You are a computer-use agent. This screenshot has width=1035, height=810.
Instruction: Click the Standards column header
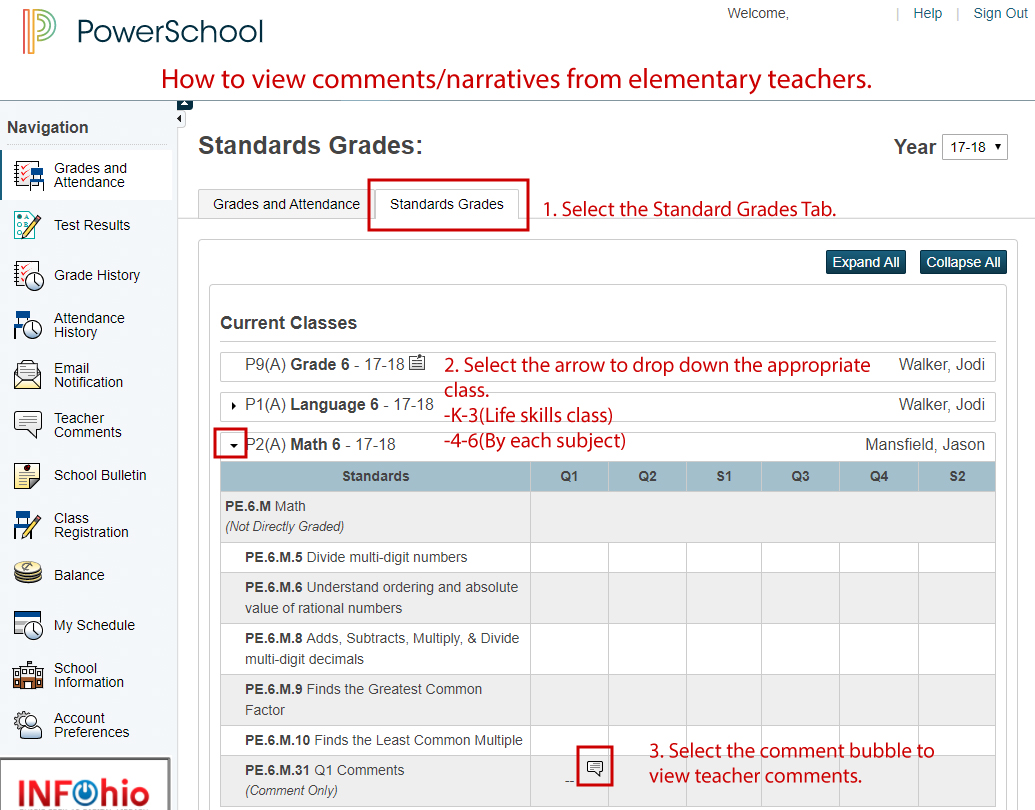click(376, 477)
